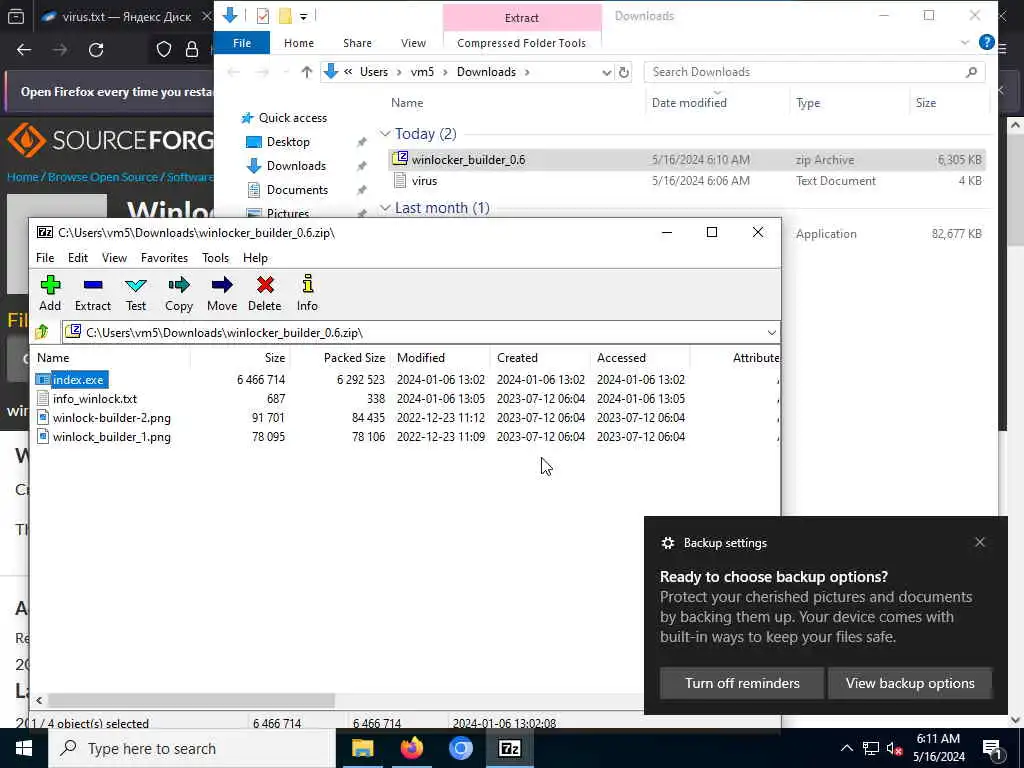Switch to Explorer's Home ribbon tab
The height and width of the screenshot is (768, 1024).
point(298,43)
